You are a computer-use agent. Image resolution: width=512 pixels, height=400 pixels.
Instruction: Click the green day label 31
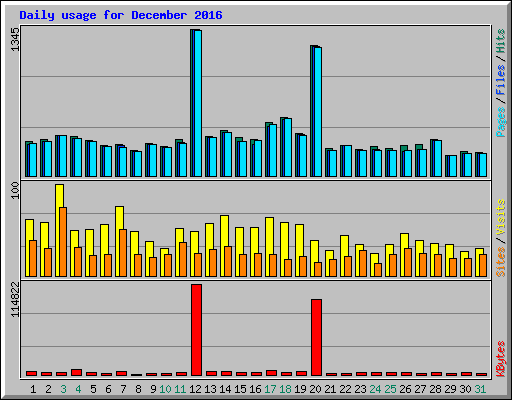tap(480, 389)
